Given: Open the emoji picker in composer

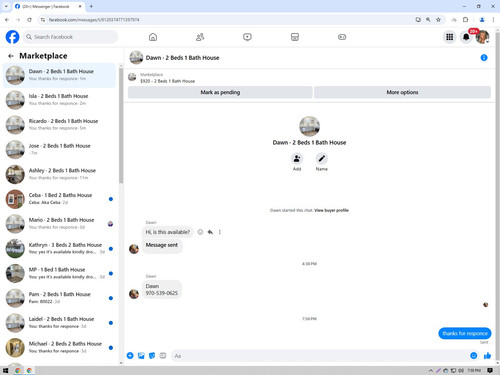Looking at the screenshot, I should 473,356.
